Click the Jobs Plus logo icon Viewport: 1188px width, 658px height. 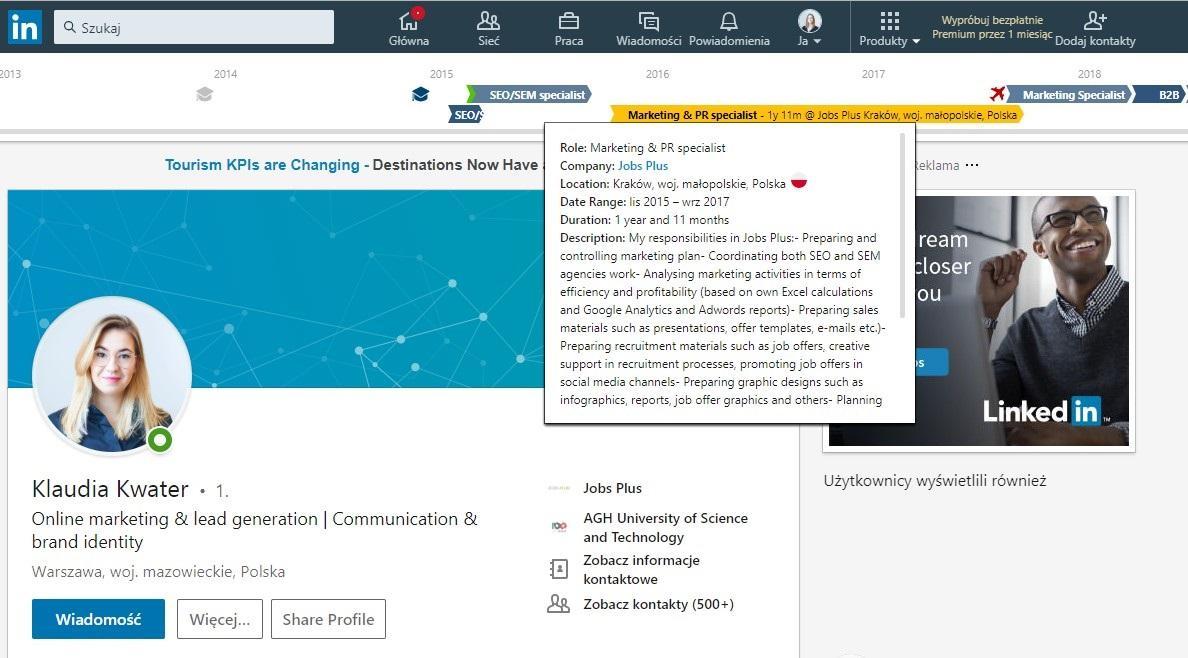coord(559,488)
